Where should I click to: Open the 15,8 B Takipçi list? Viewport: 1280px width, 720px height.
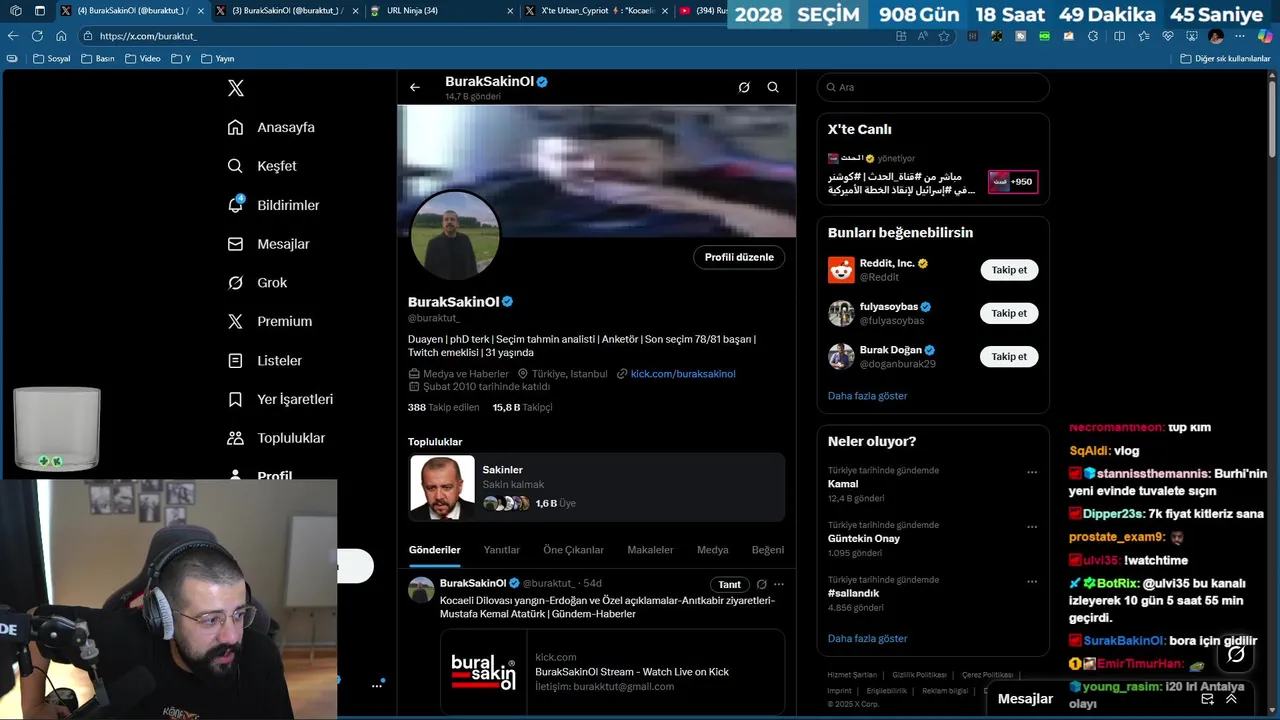pos(522,407)
